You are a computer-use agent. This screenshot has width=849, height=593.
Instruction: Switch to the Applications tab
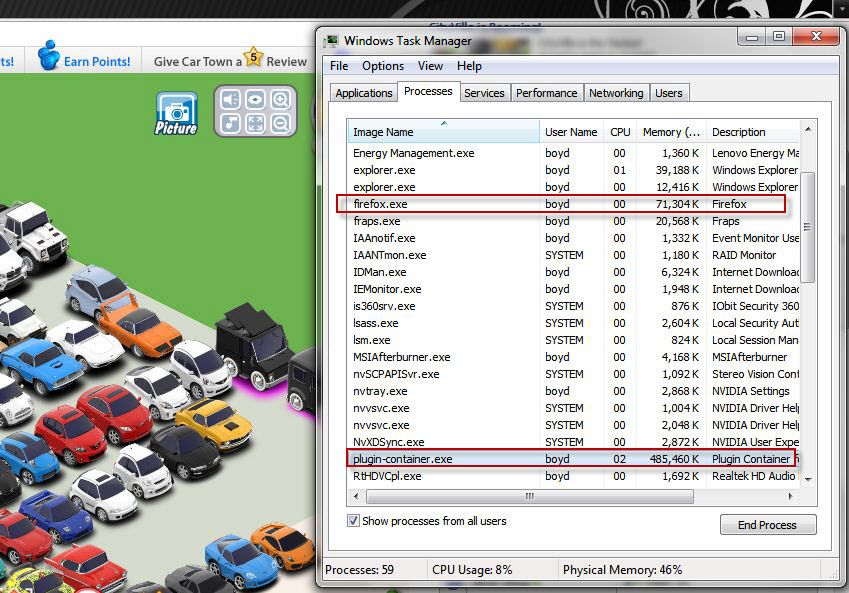coord(363,93)
